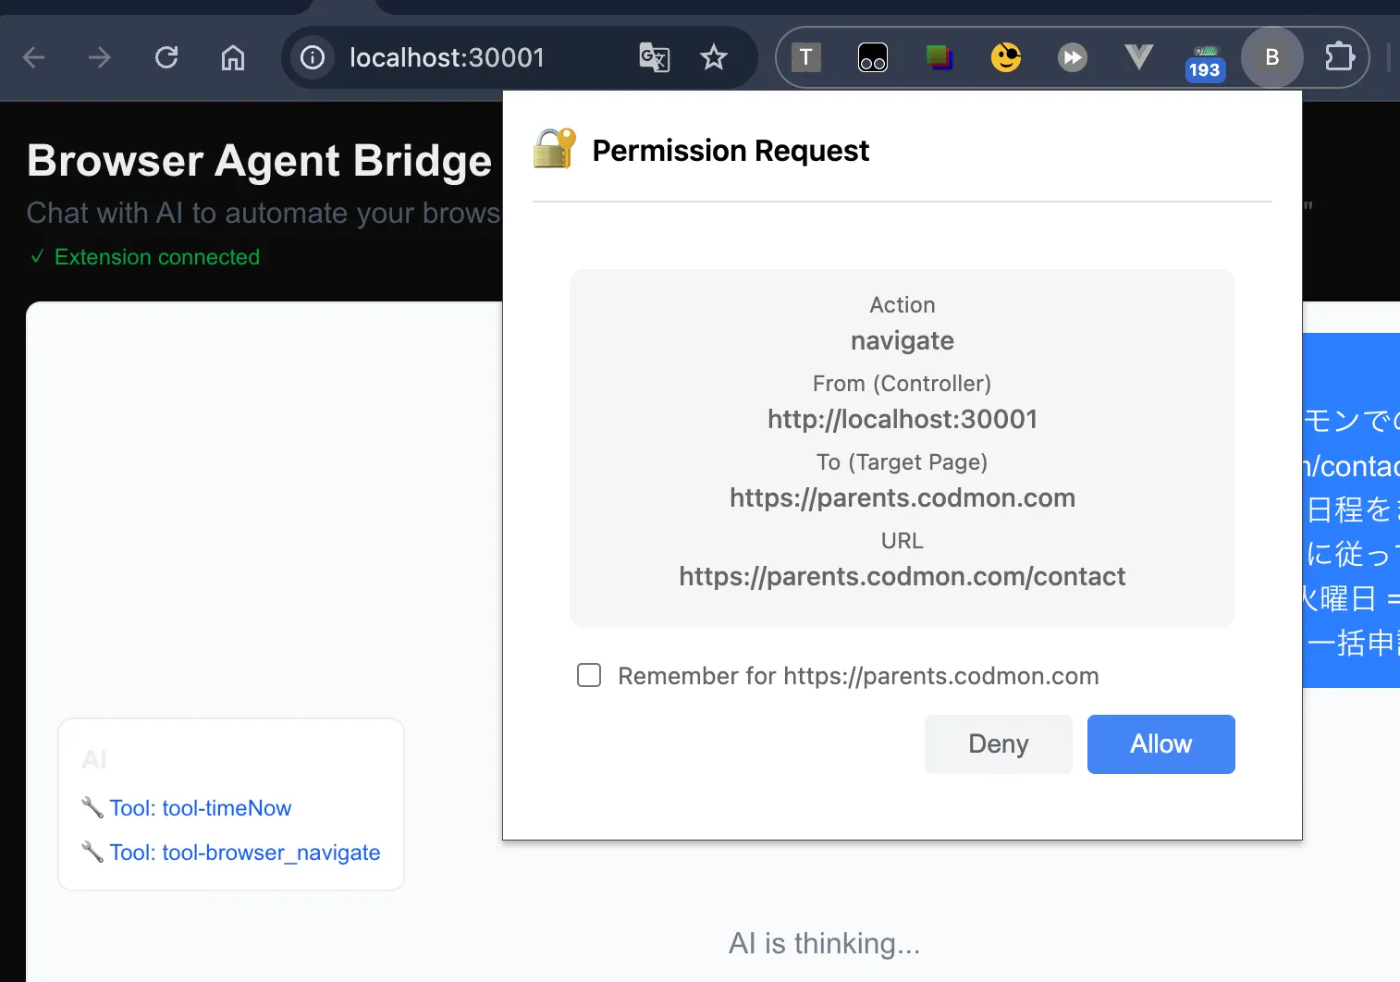Open the fast-forward extension icon

pyautogui.click(x=1072, y=58)
